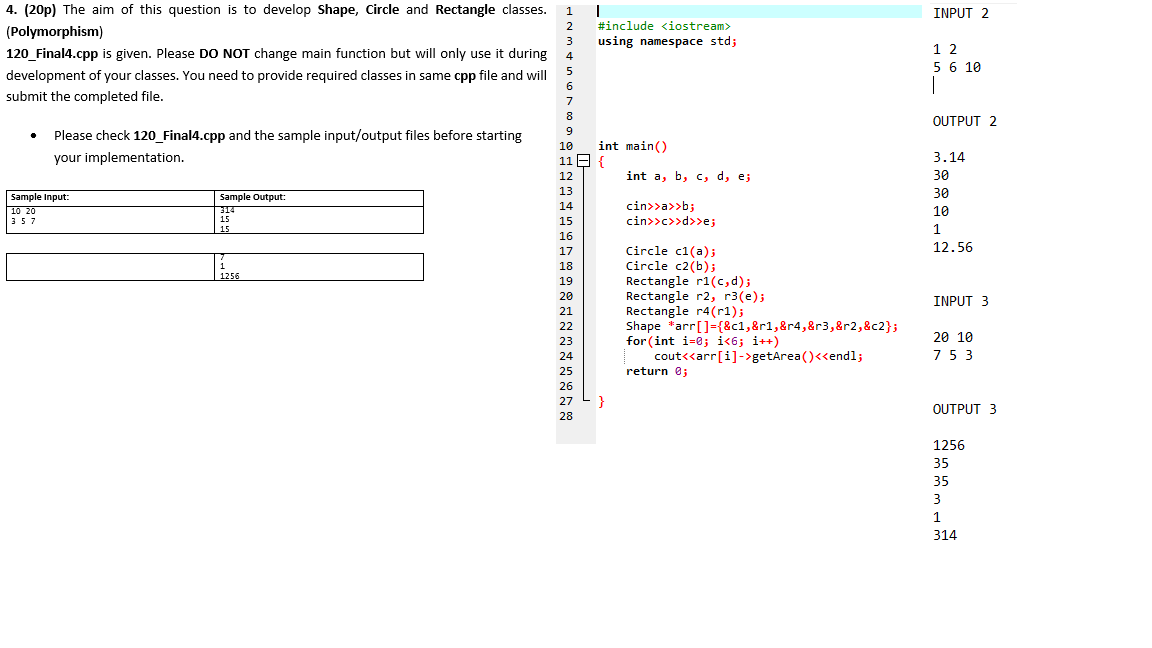Viewport: 1152px width, 648px height.
Task: Click line number 27 in the editor gutter
Action: pyautogui.click(x=566, y=400)
